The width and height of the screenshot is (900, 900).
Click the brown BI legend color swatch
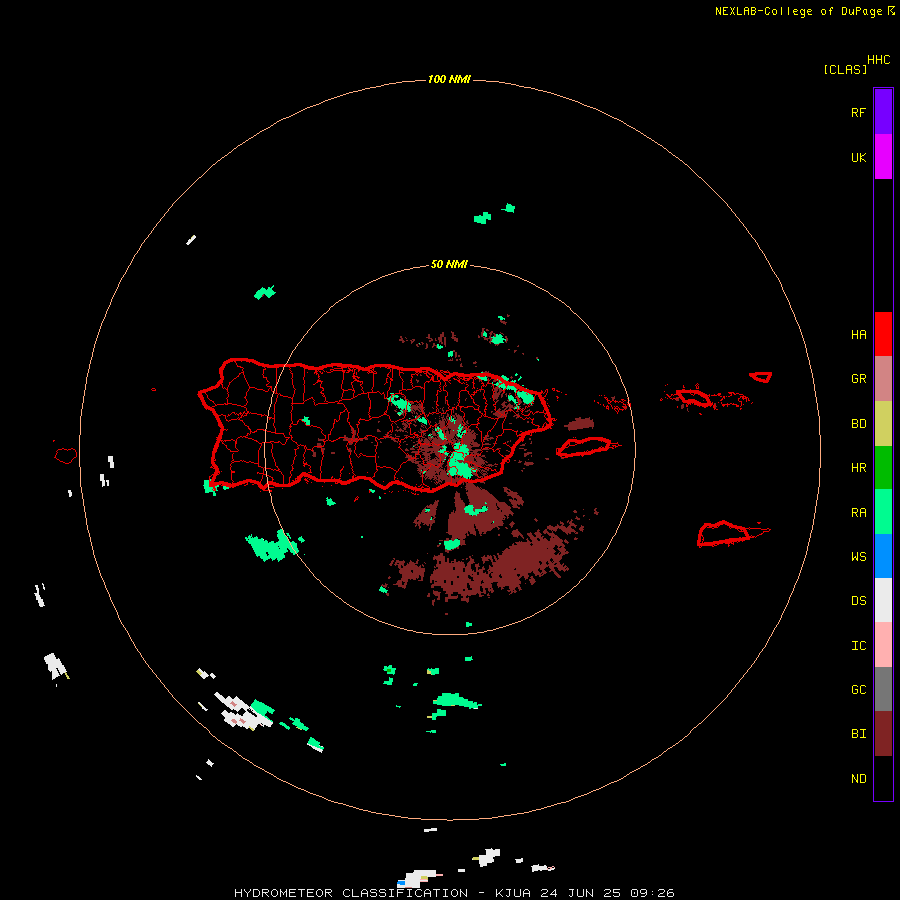(x=883, y=734)
